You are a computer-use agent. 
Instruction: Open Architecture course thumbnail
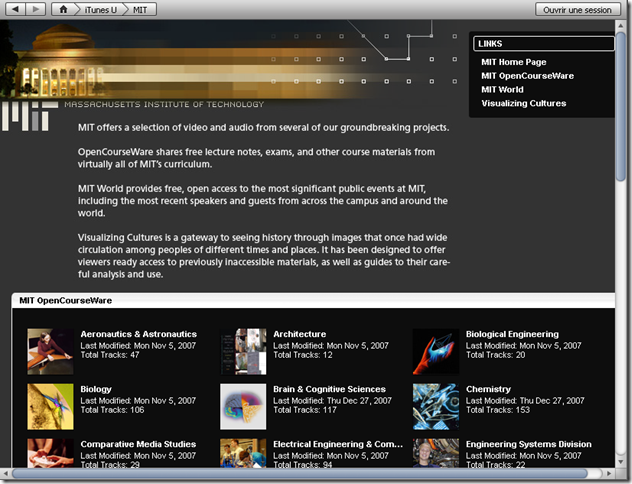pos(243,351)
